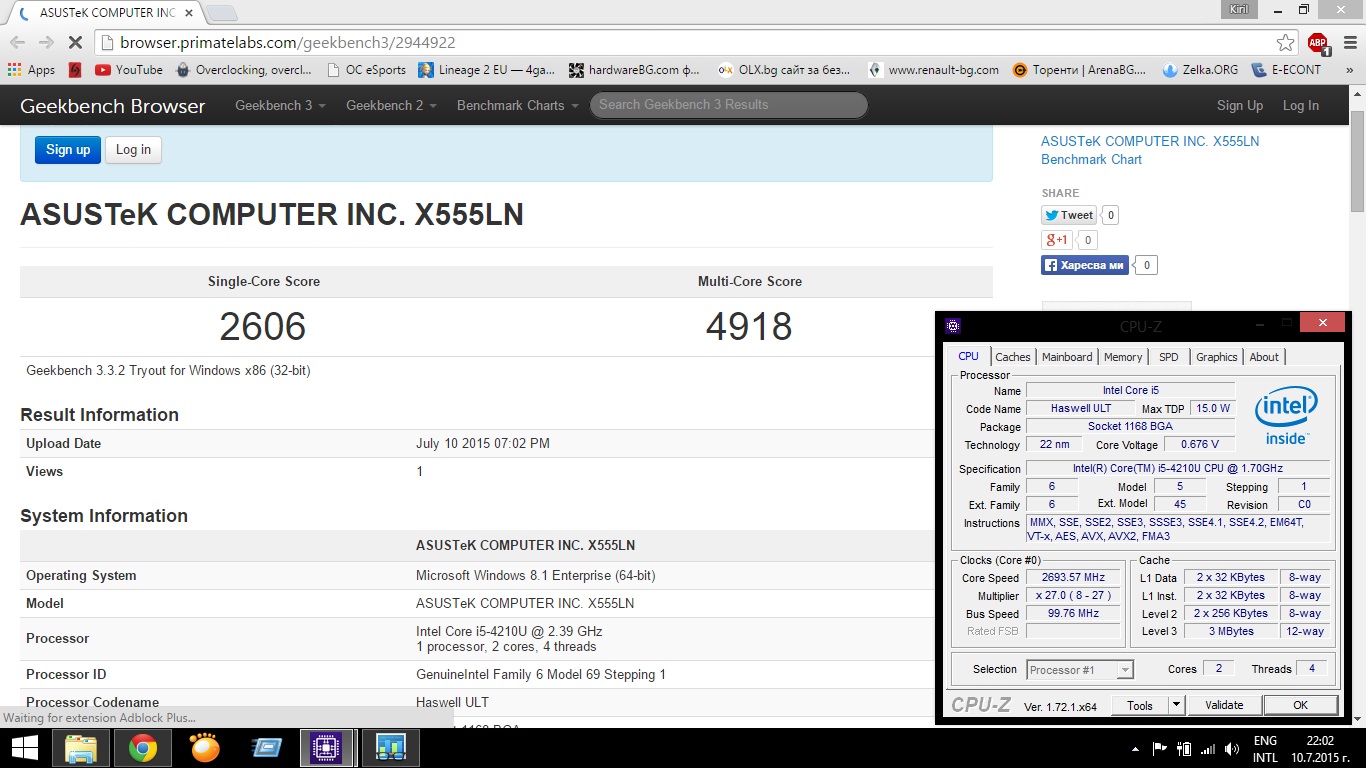Open the Adblock Plus extension icon

[x=1318, y=43]
